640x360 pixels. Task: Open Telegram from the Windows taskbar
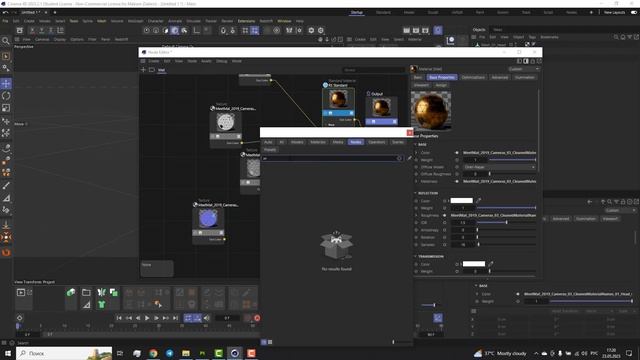[x=169, y=353]
